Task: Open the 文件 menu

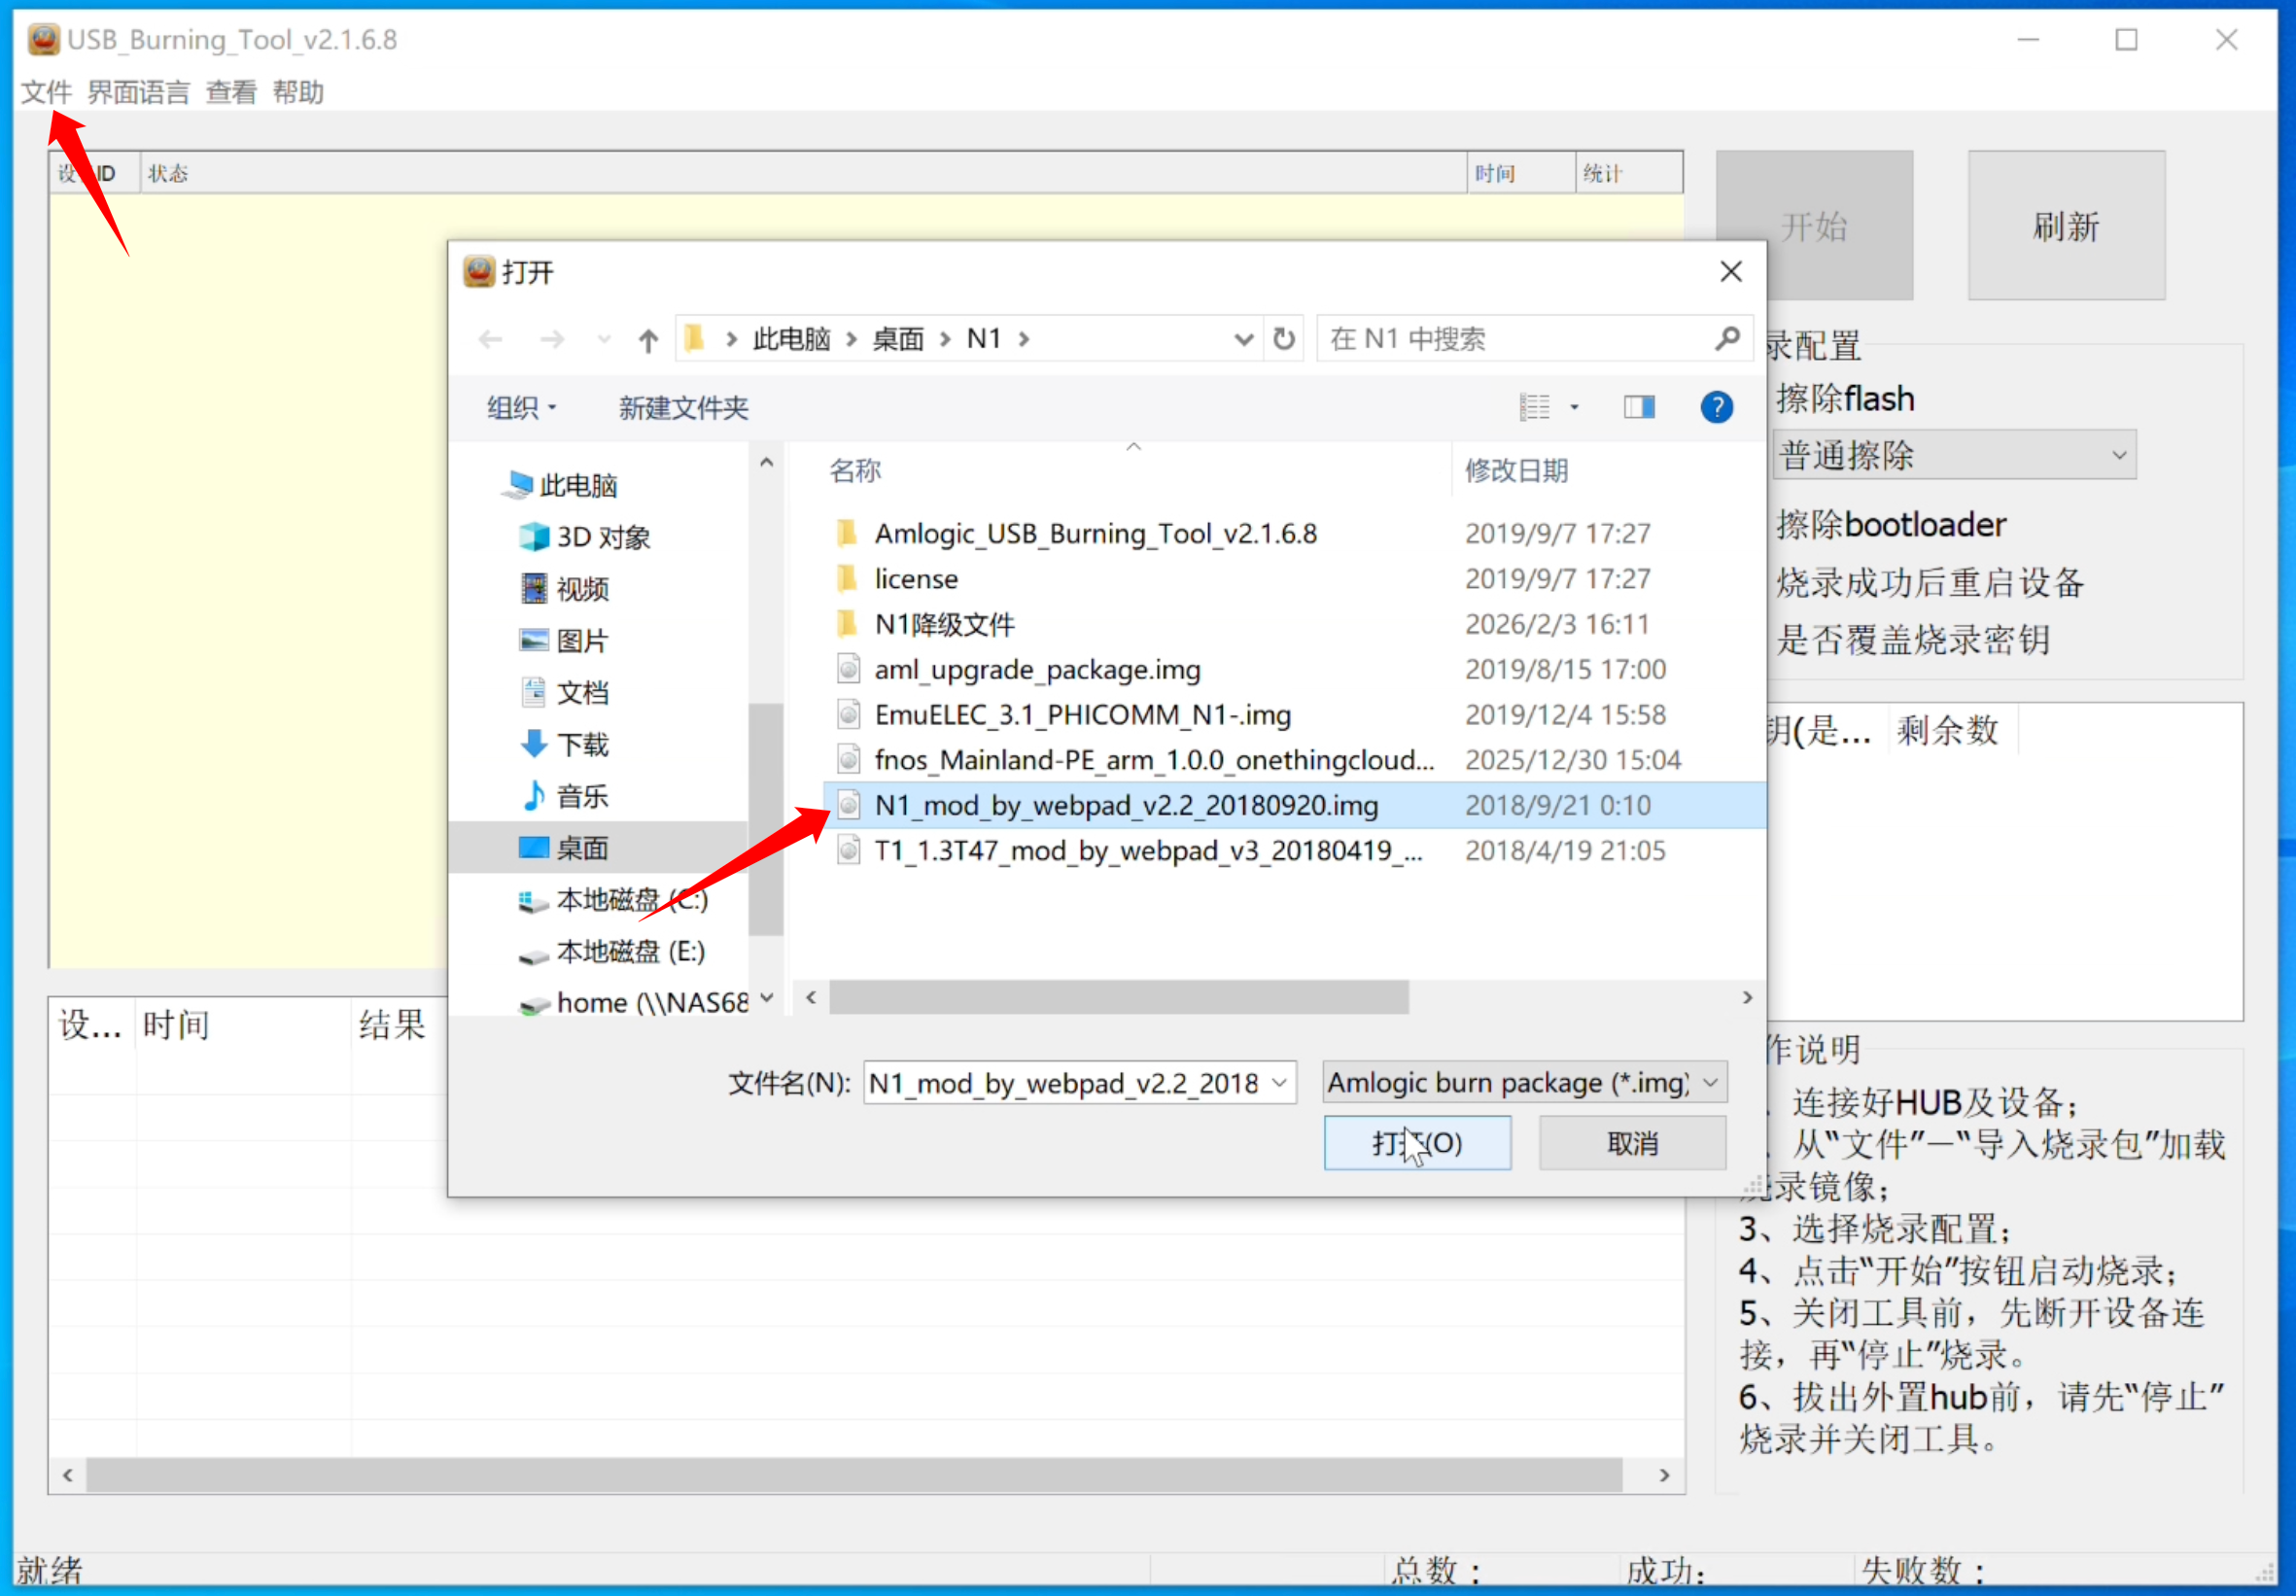Action: coord(46,92)
